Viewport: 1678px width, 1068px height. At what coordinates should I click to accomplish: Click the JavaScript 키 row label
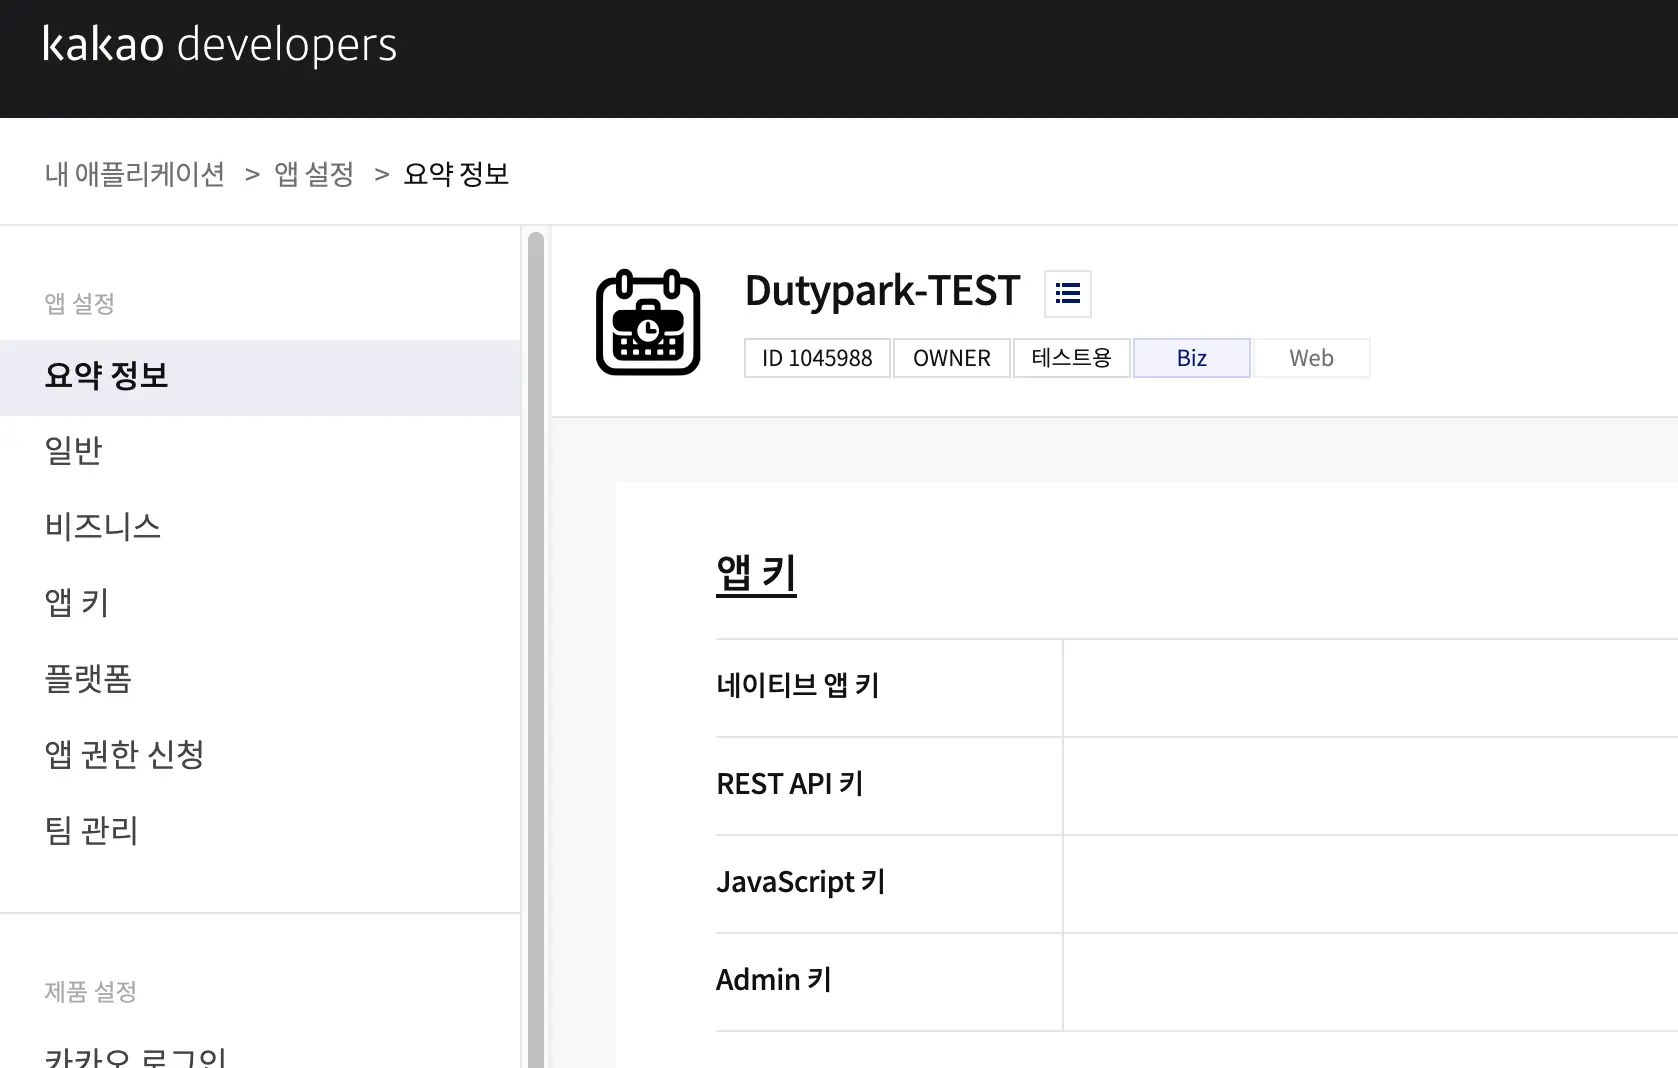coord(800,882)
